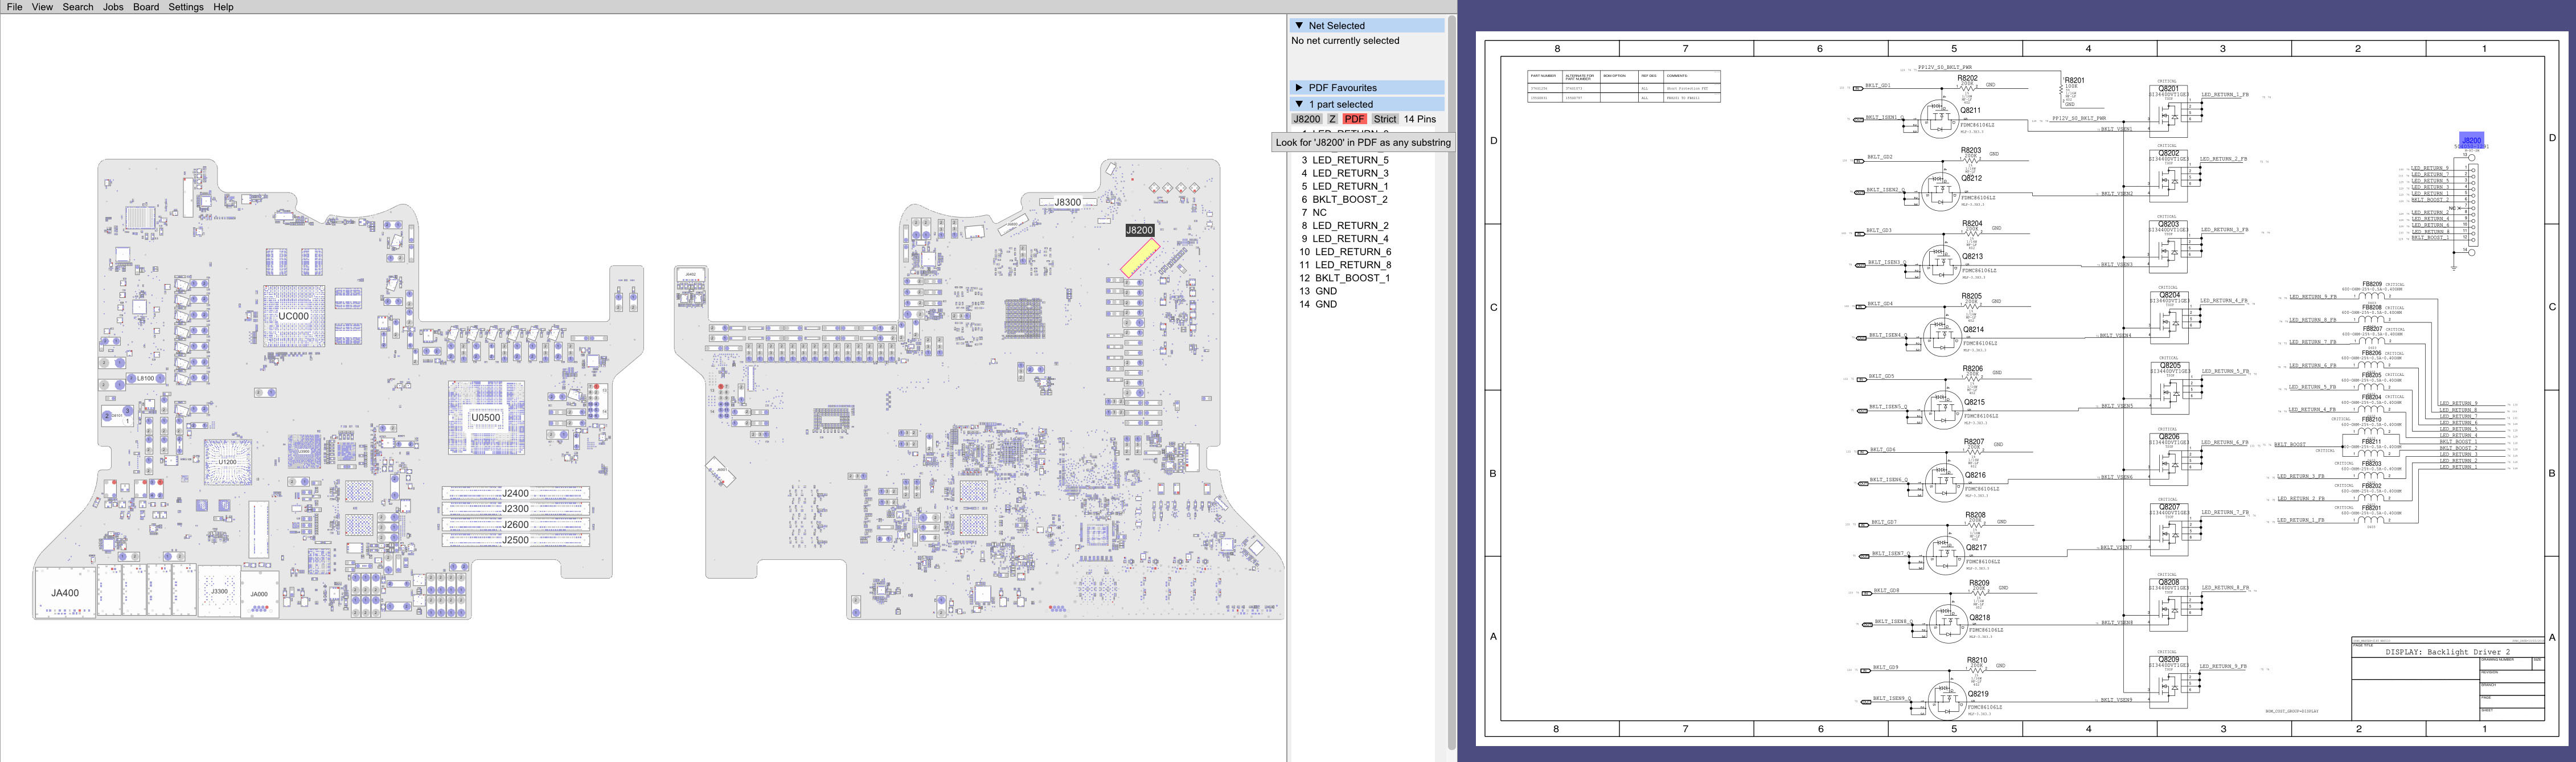Select the JA000 part on the board
Viewport: 2576px width, 762px height.
[x=259, y=594]
